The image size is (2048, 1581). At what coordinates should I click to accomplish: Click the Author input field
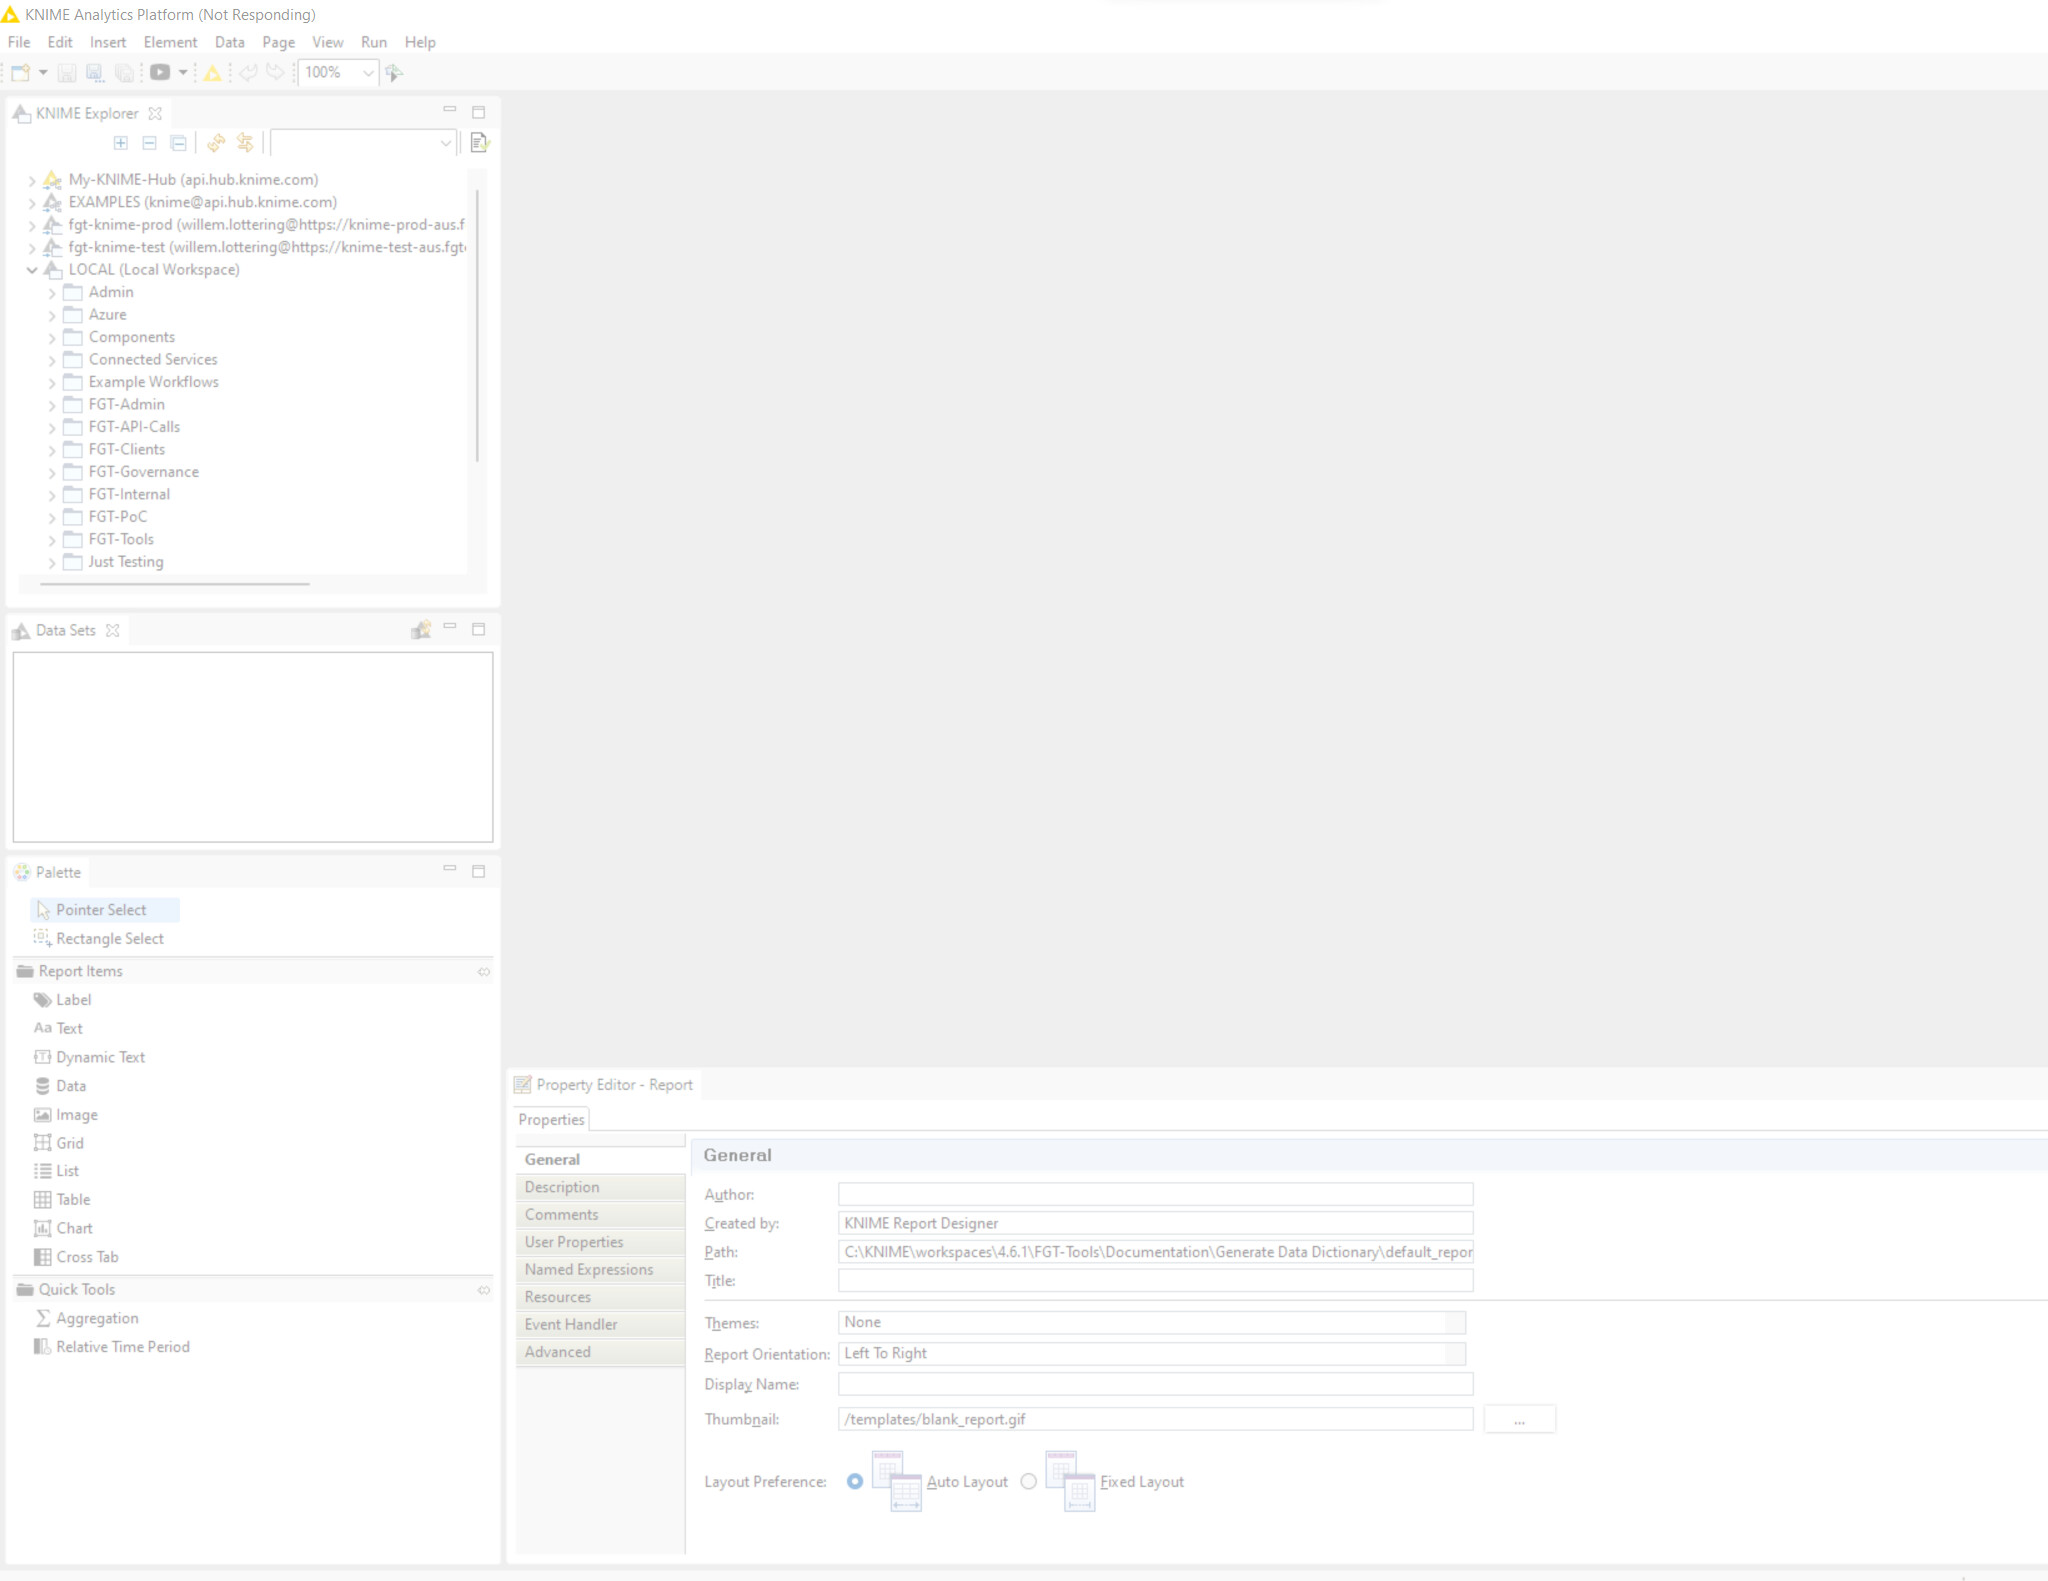click(1155, 1195)
